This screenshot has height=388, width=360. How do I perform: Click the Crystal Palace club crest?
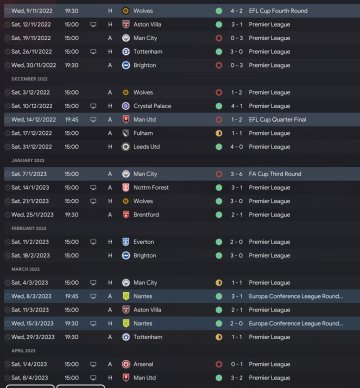pyautogui.click(x=126, y=106)
